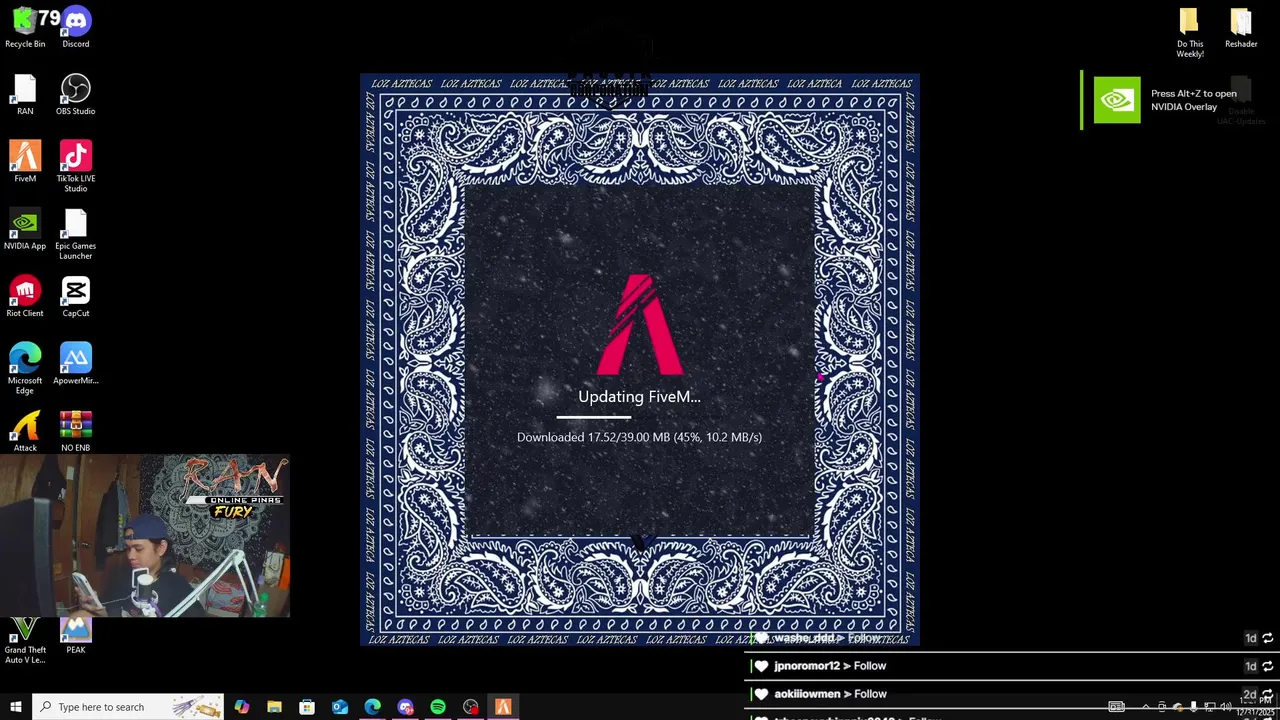
Task: Click the replay icon on jpnoromor12 row
Action: pyautogui.click(x=1267, y=666)
